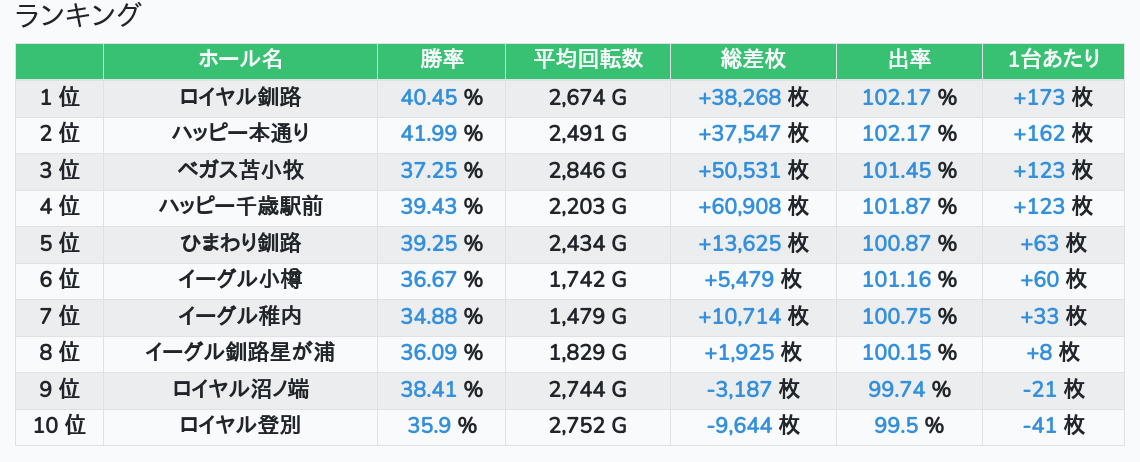Screen dimensions: 1140x462
Task: Open the イーグル釧路星が浦 hall entry
Action: (240, 353)
